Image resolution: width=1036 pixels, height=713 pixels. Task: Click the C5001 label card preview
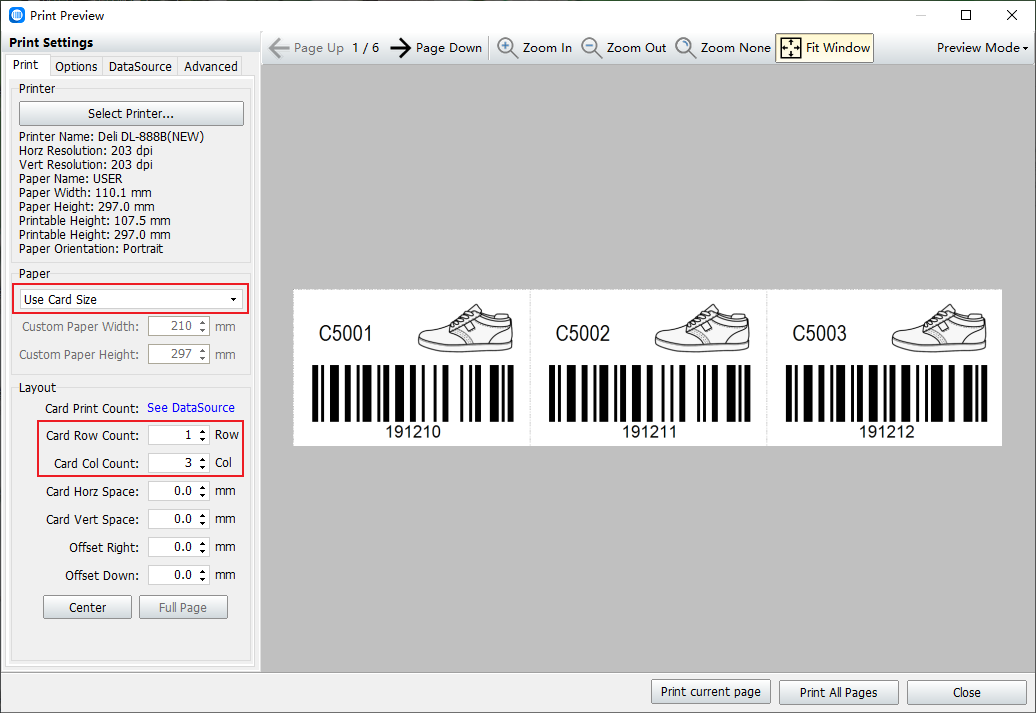pyautogui.click(x=412, y=367)
